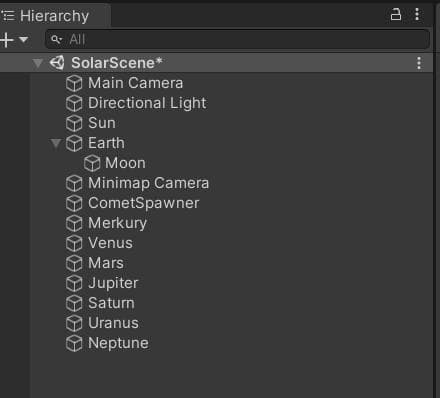Open the SolarScene row options menu
Image resolution: width=440 pixels, height=398 pixels.
point(419,63)
